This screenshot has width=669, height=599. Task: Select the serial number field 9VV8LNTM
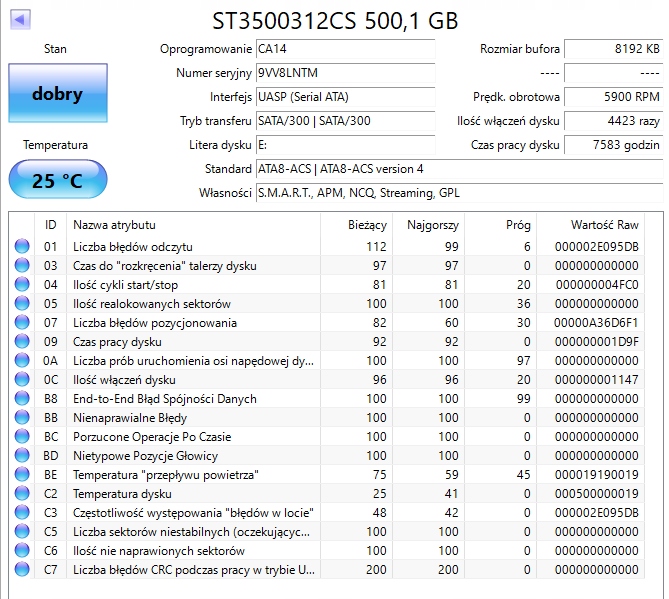tap(345, 73)
